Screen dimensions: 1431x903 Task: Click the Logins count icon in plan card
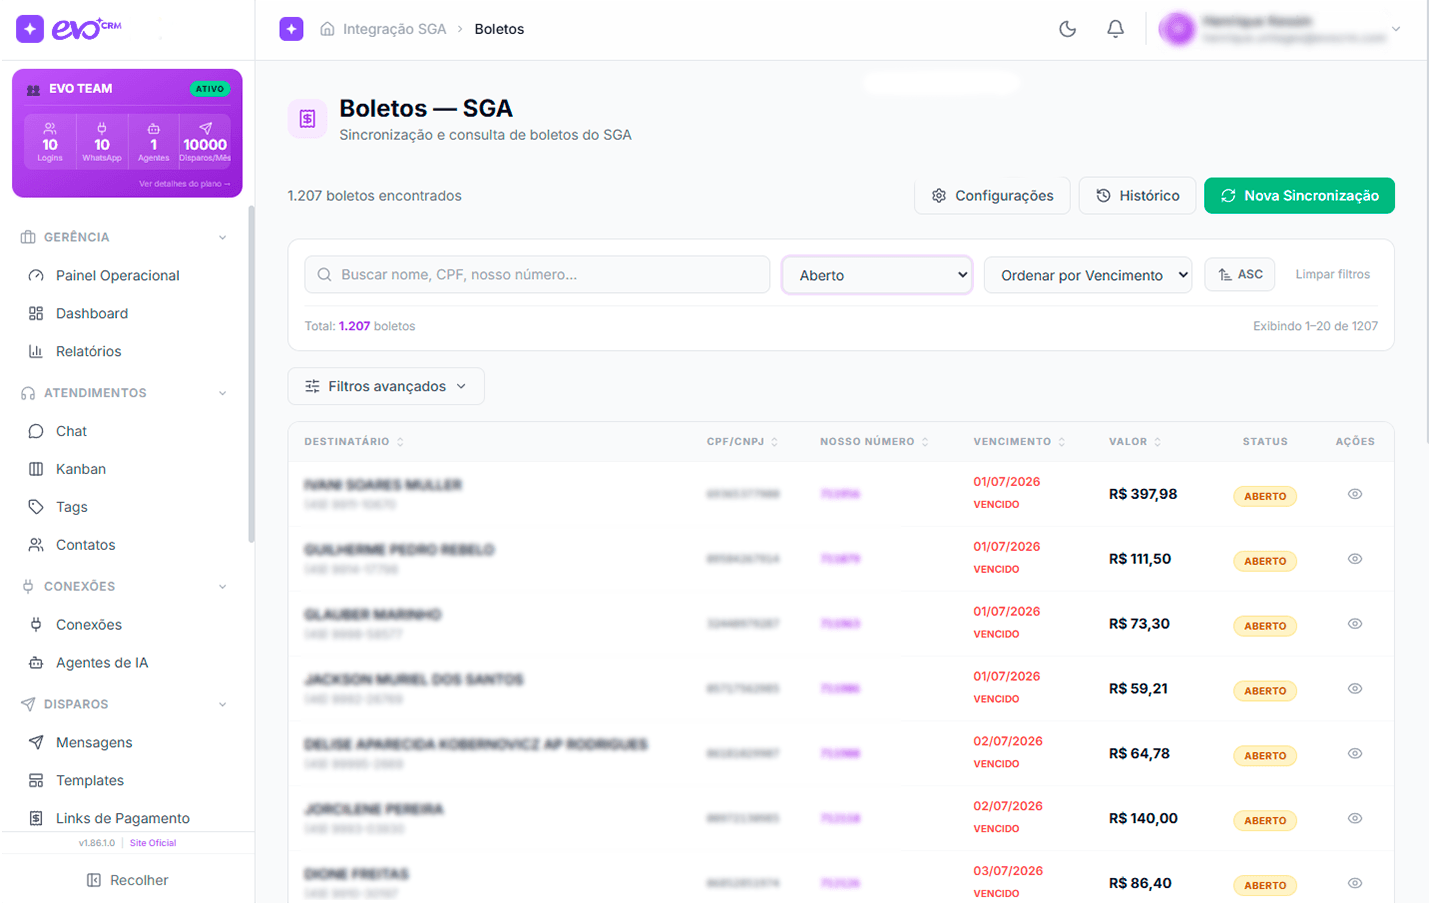pos(50,129)
